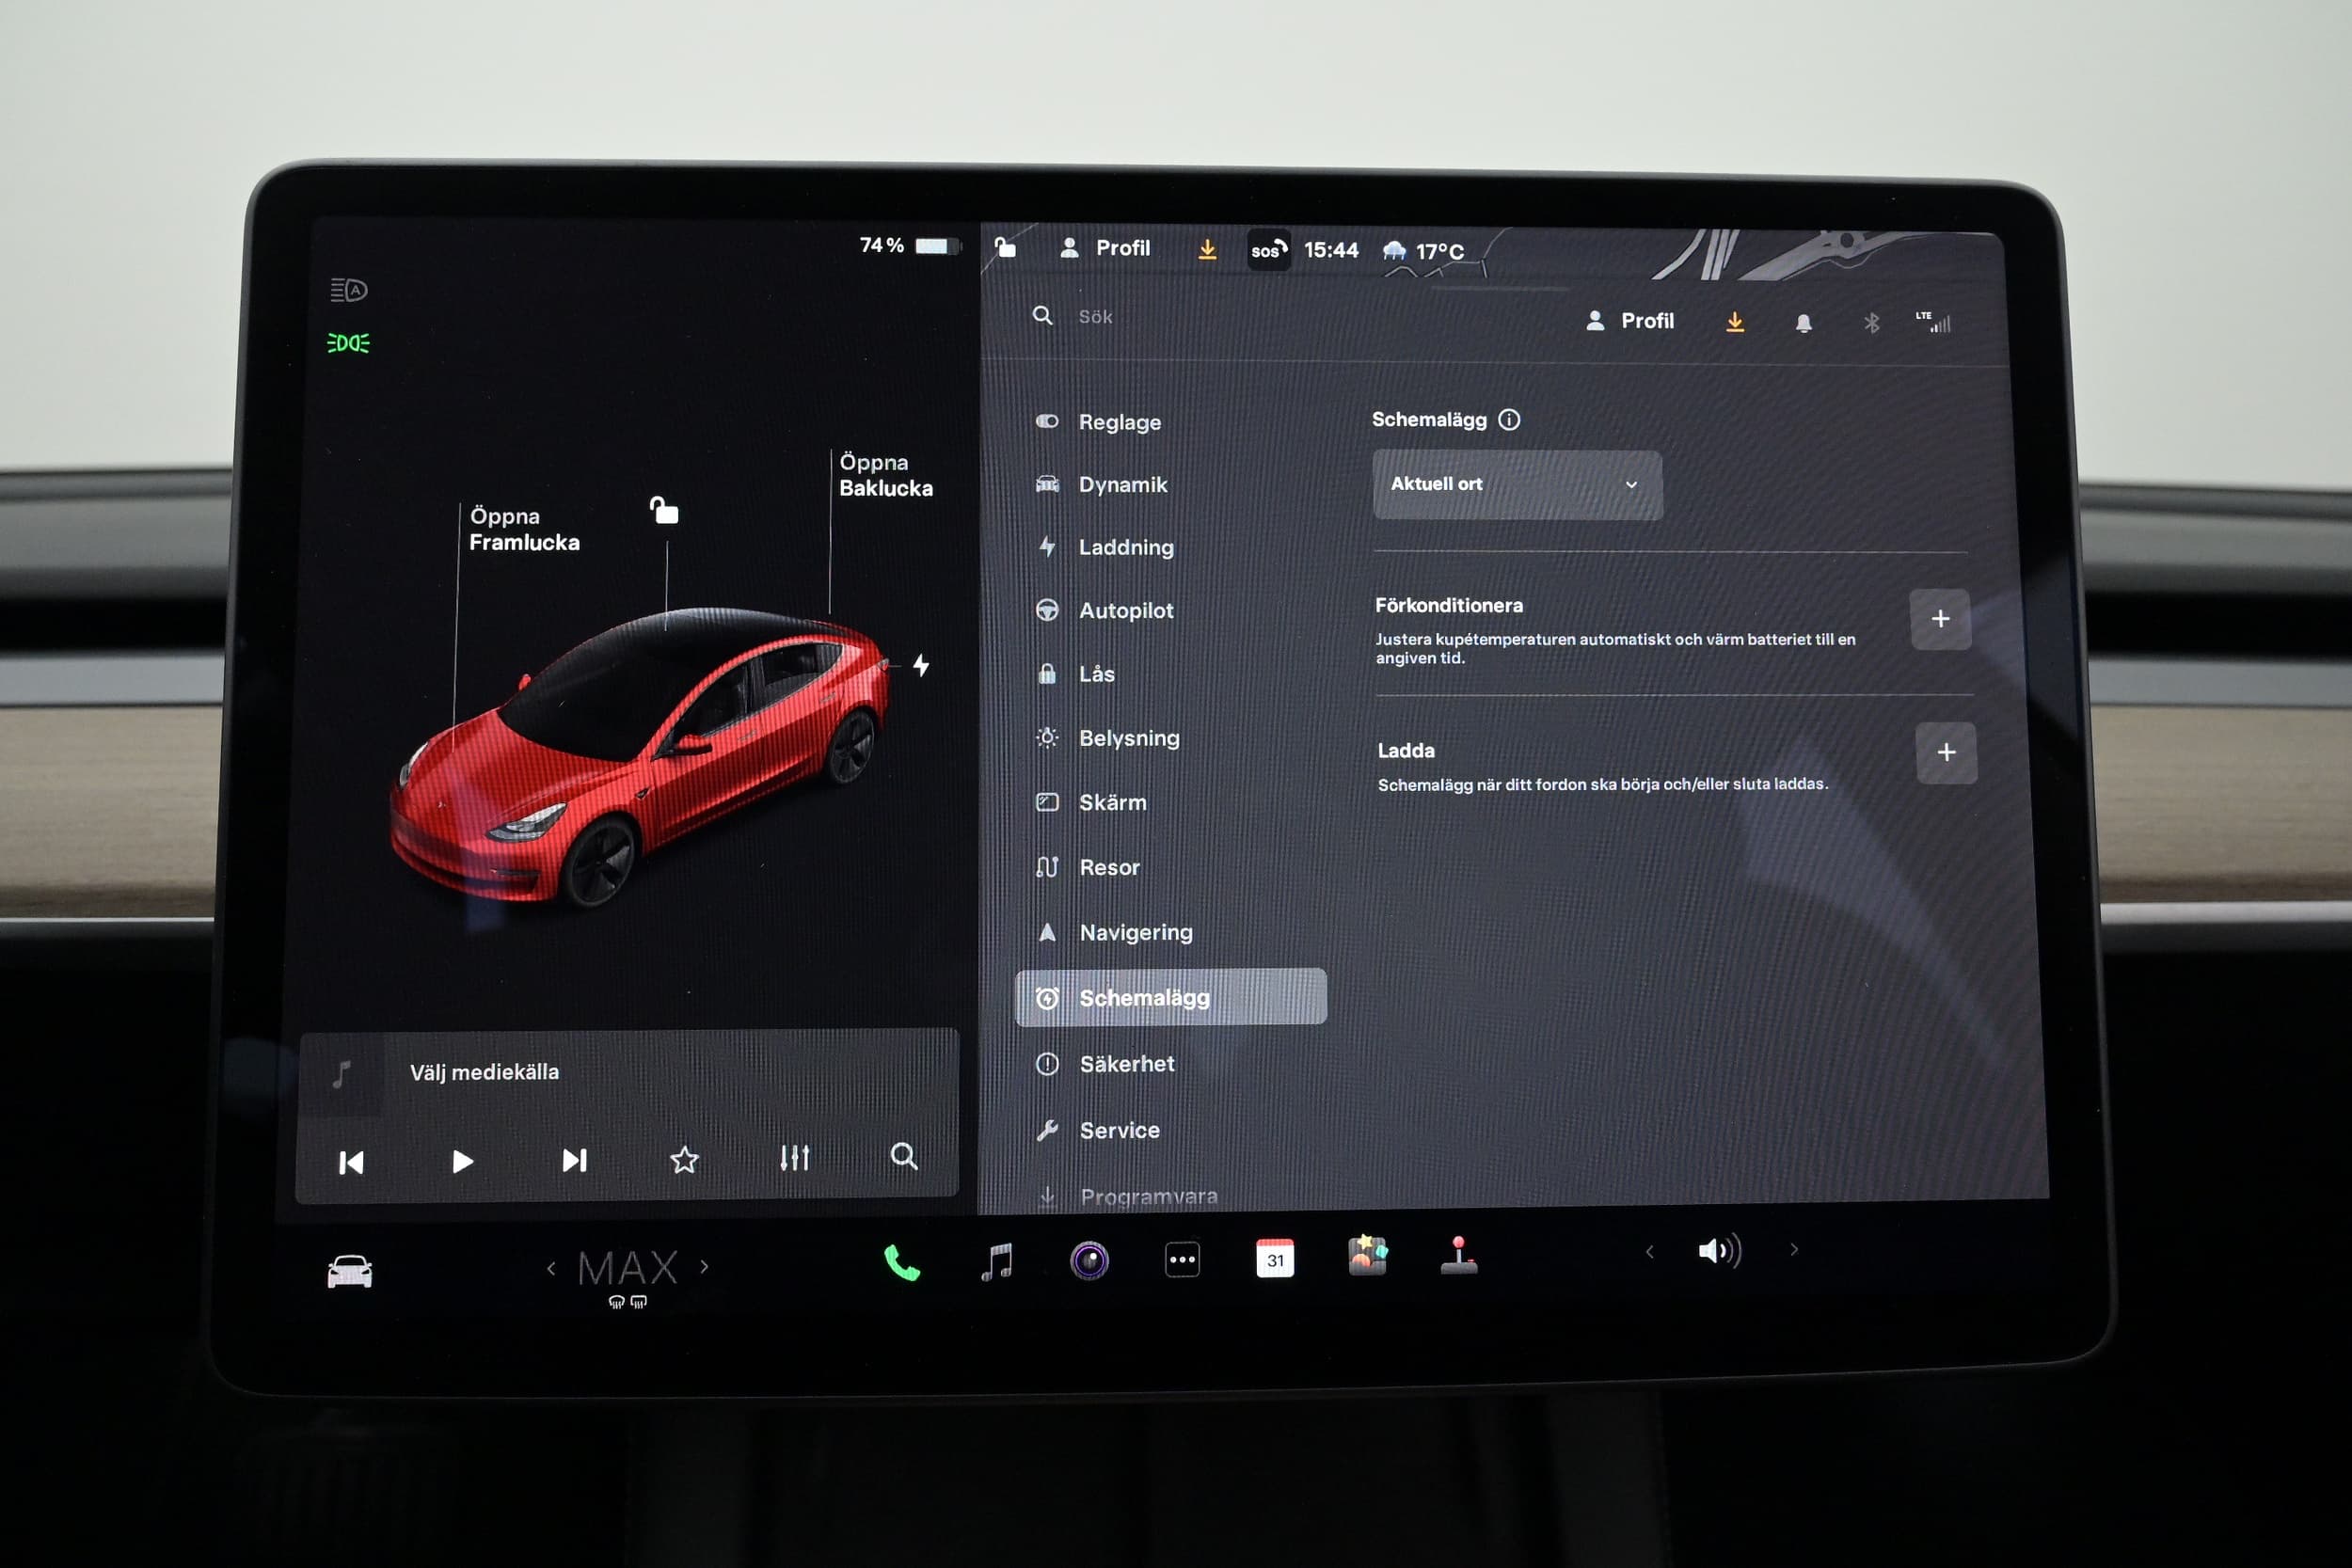This screenshot has height=1568, width=2352.
Task: Tap Öppna Framlucka to open frunk
Action: pyautogui.click(x=524, y=529)
